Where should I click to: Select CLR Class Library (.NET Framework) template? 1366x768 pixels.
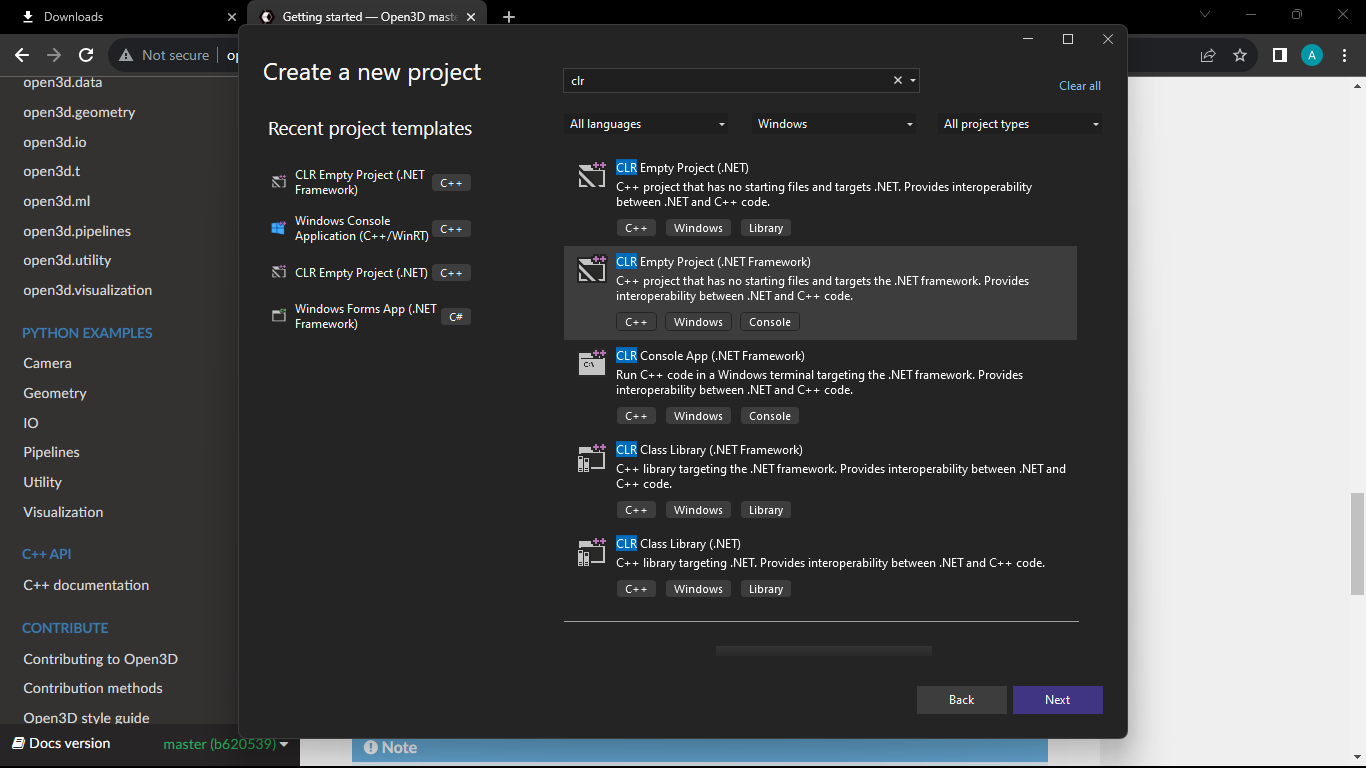click(x=820, y=481)
